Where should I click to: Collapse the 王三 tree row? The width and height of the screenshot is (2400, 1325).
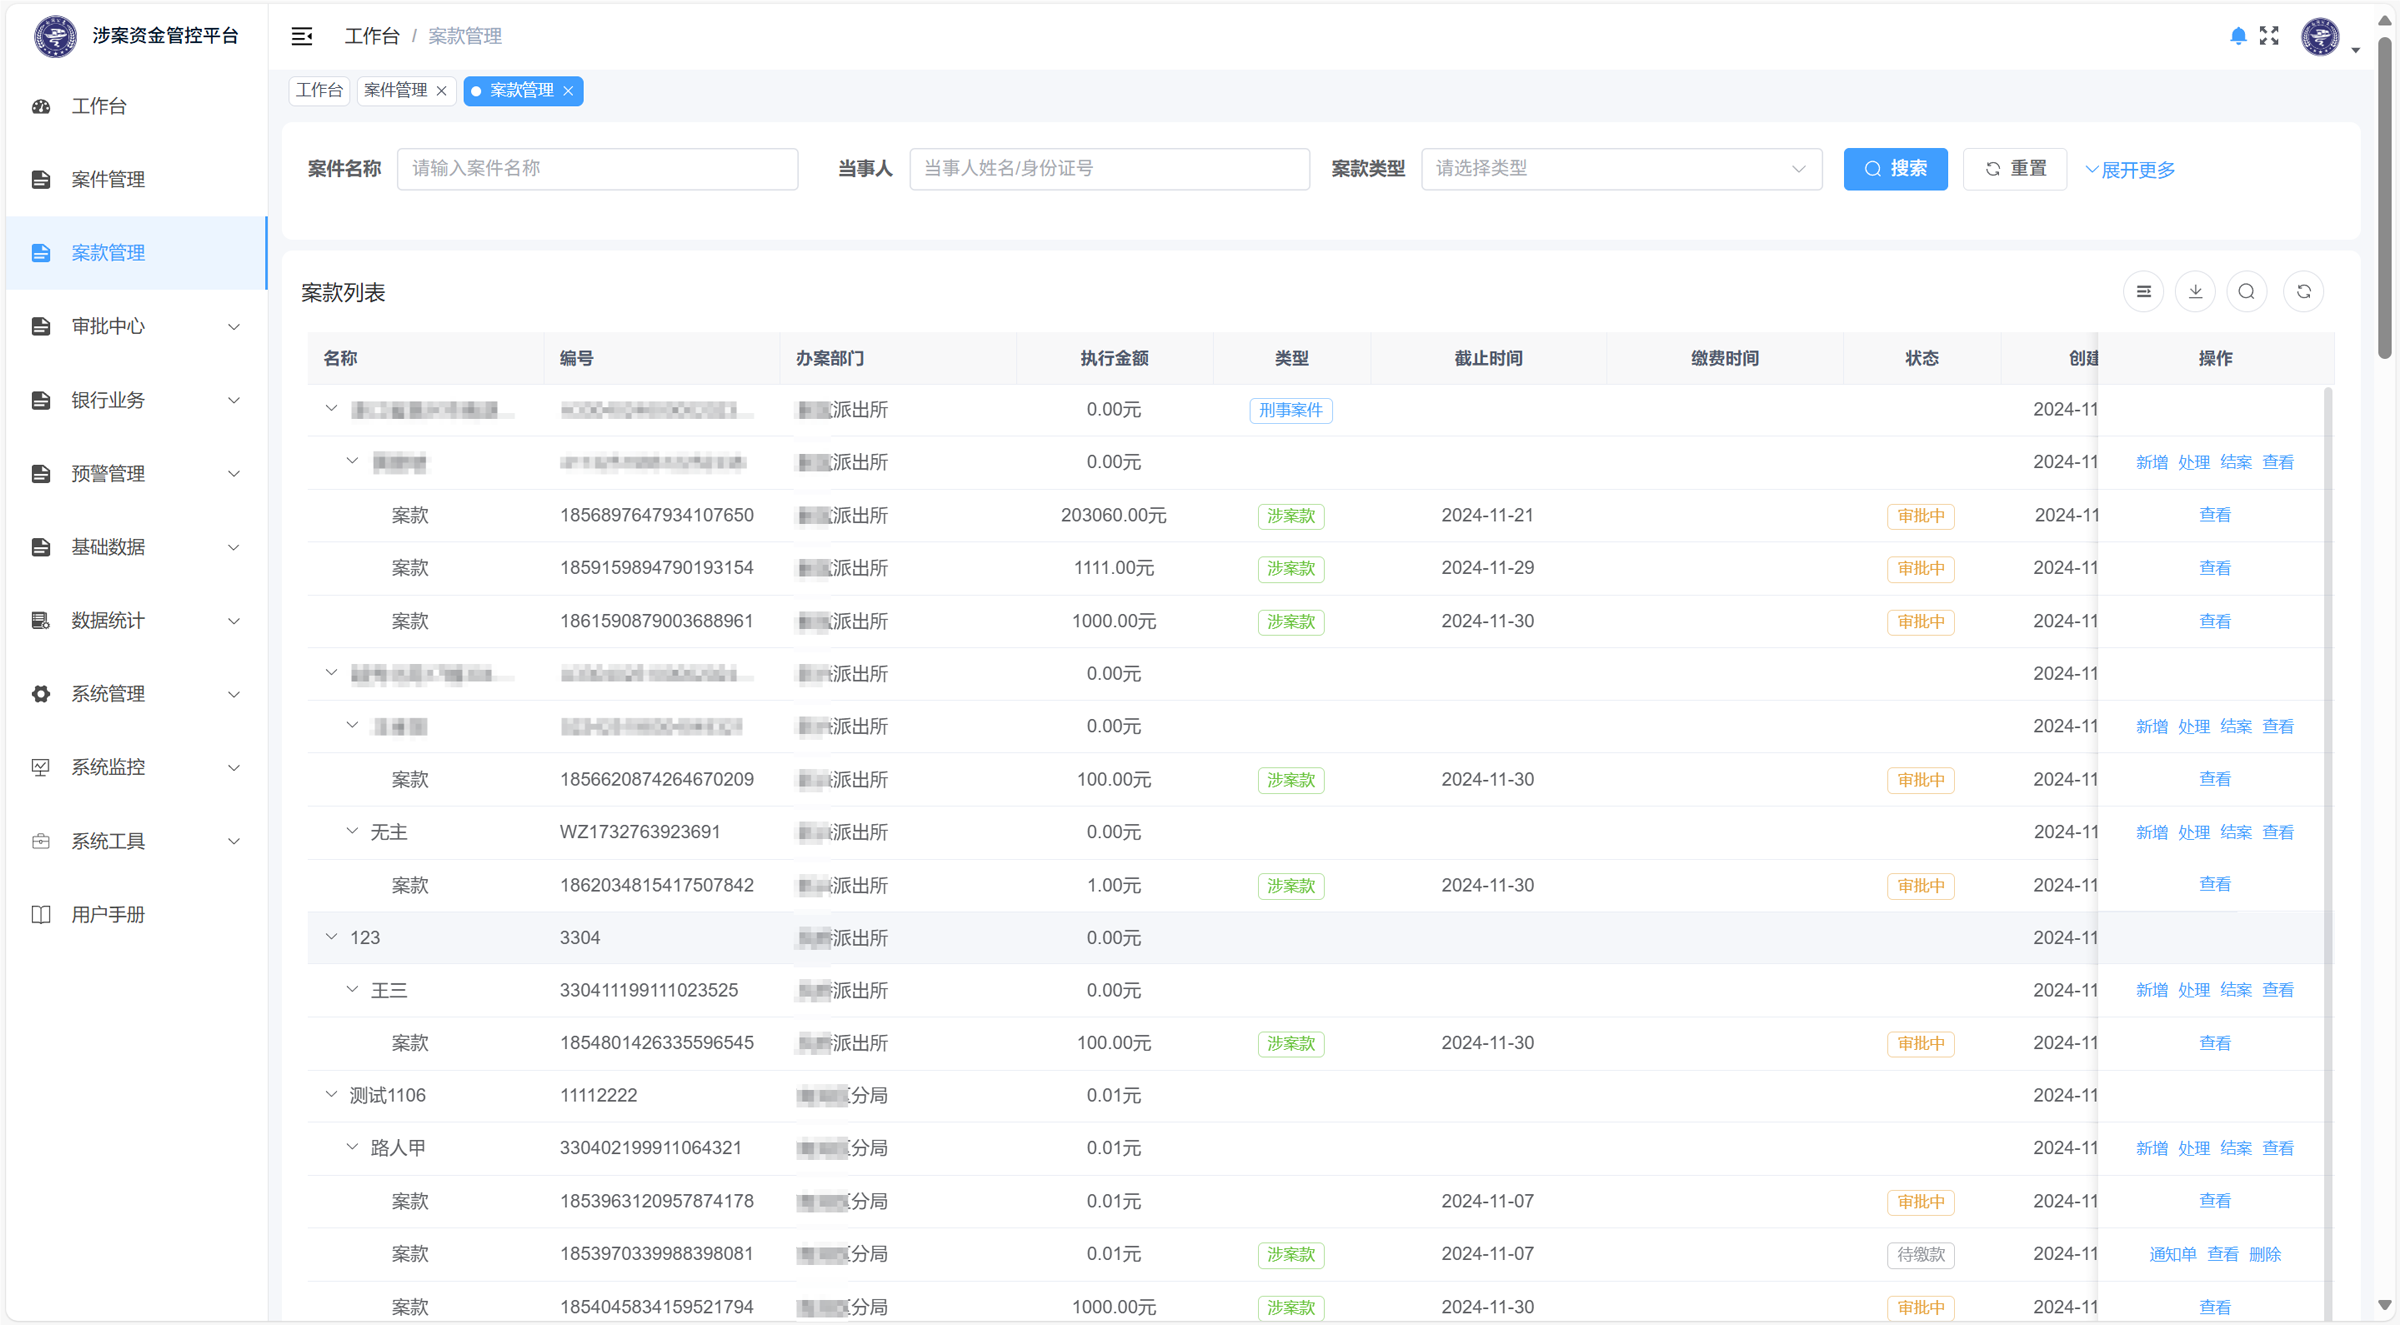[x=352, y=990]
